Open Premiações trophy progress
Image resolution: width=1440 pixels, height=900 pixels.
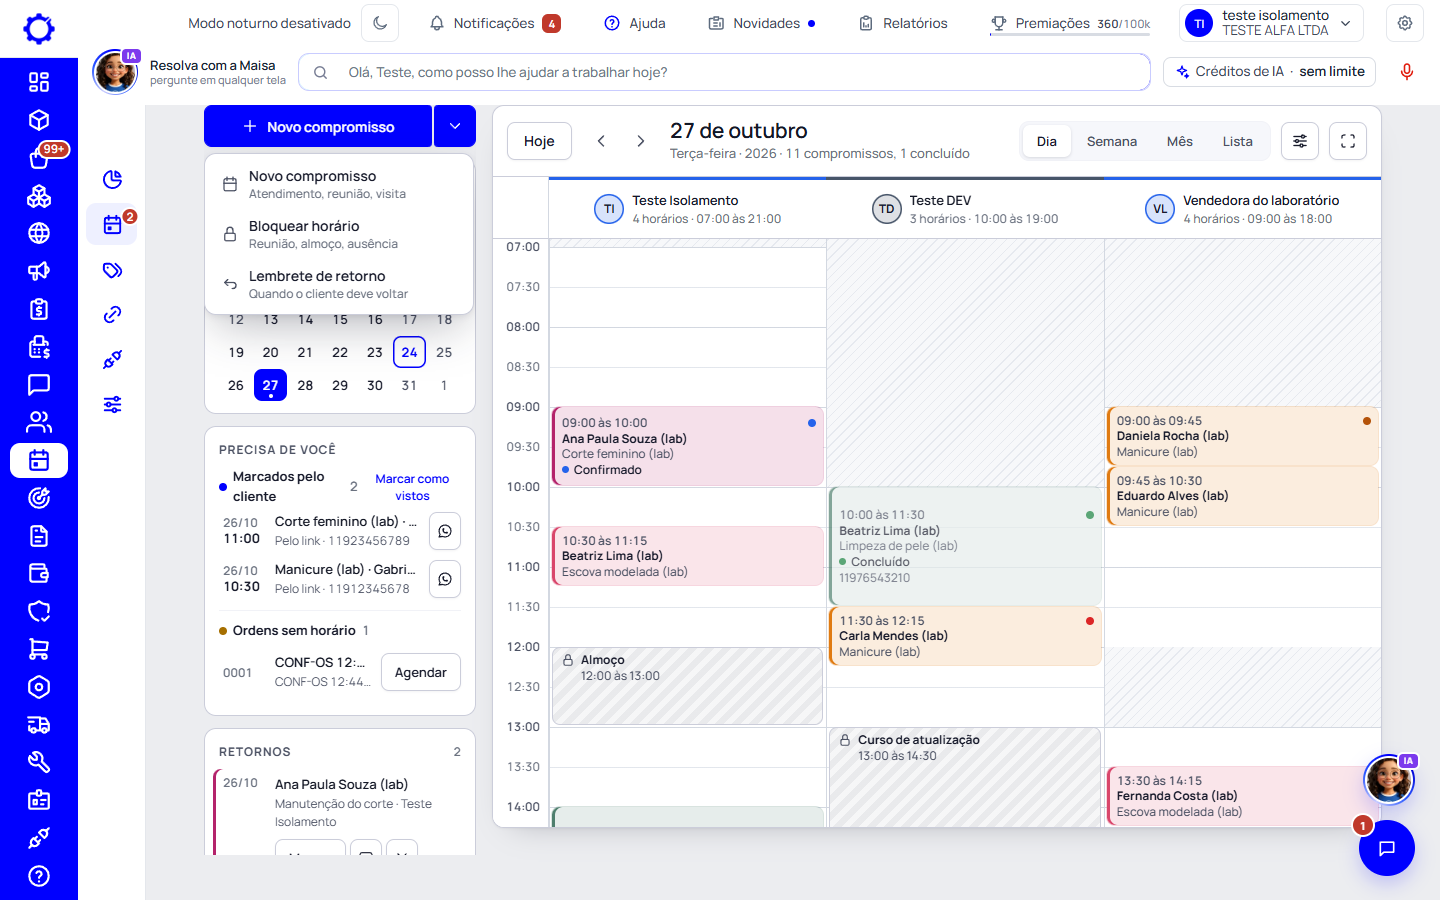pyautogui.click(x=1070, y=23)
